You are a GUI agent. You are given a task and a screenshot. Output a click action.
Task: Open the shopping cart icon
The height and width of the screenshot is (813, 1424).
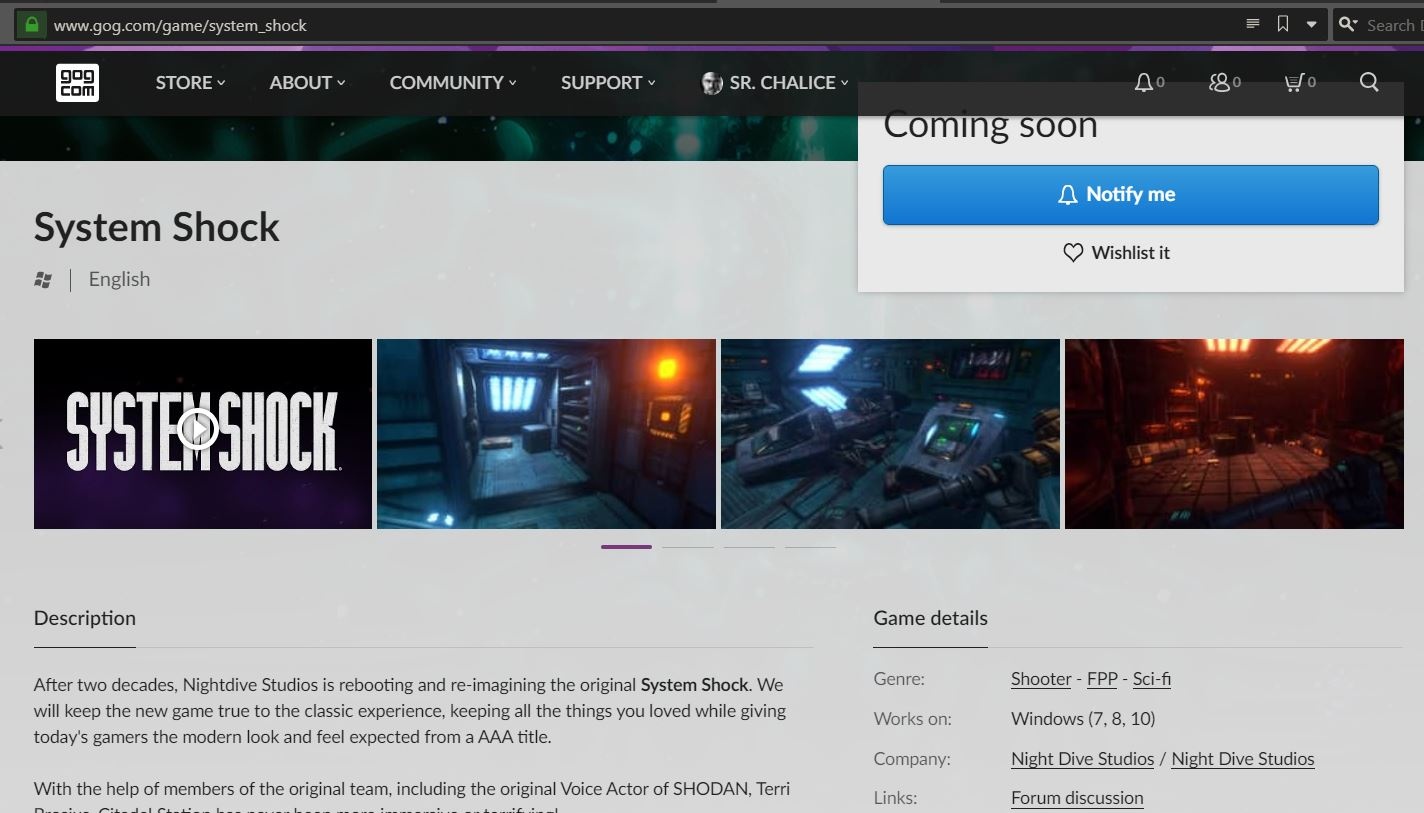click(x=1294, y=83)
